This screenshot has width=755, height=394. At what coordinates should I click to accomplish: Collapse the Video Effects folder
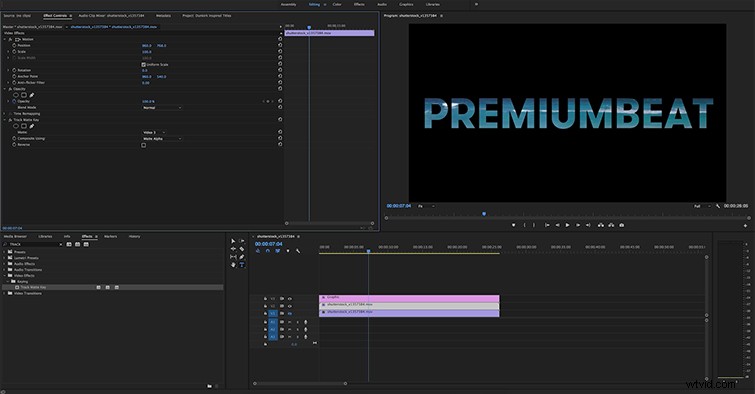(x=4, y=276)
